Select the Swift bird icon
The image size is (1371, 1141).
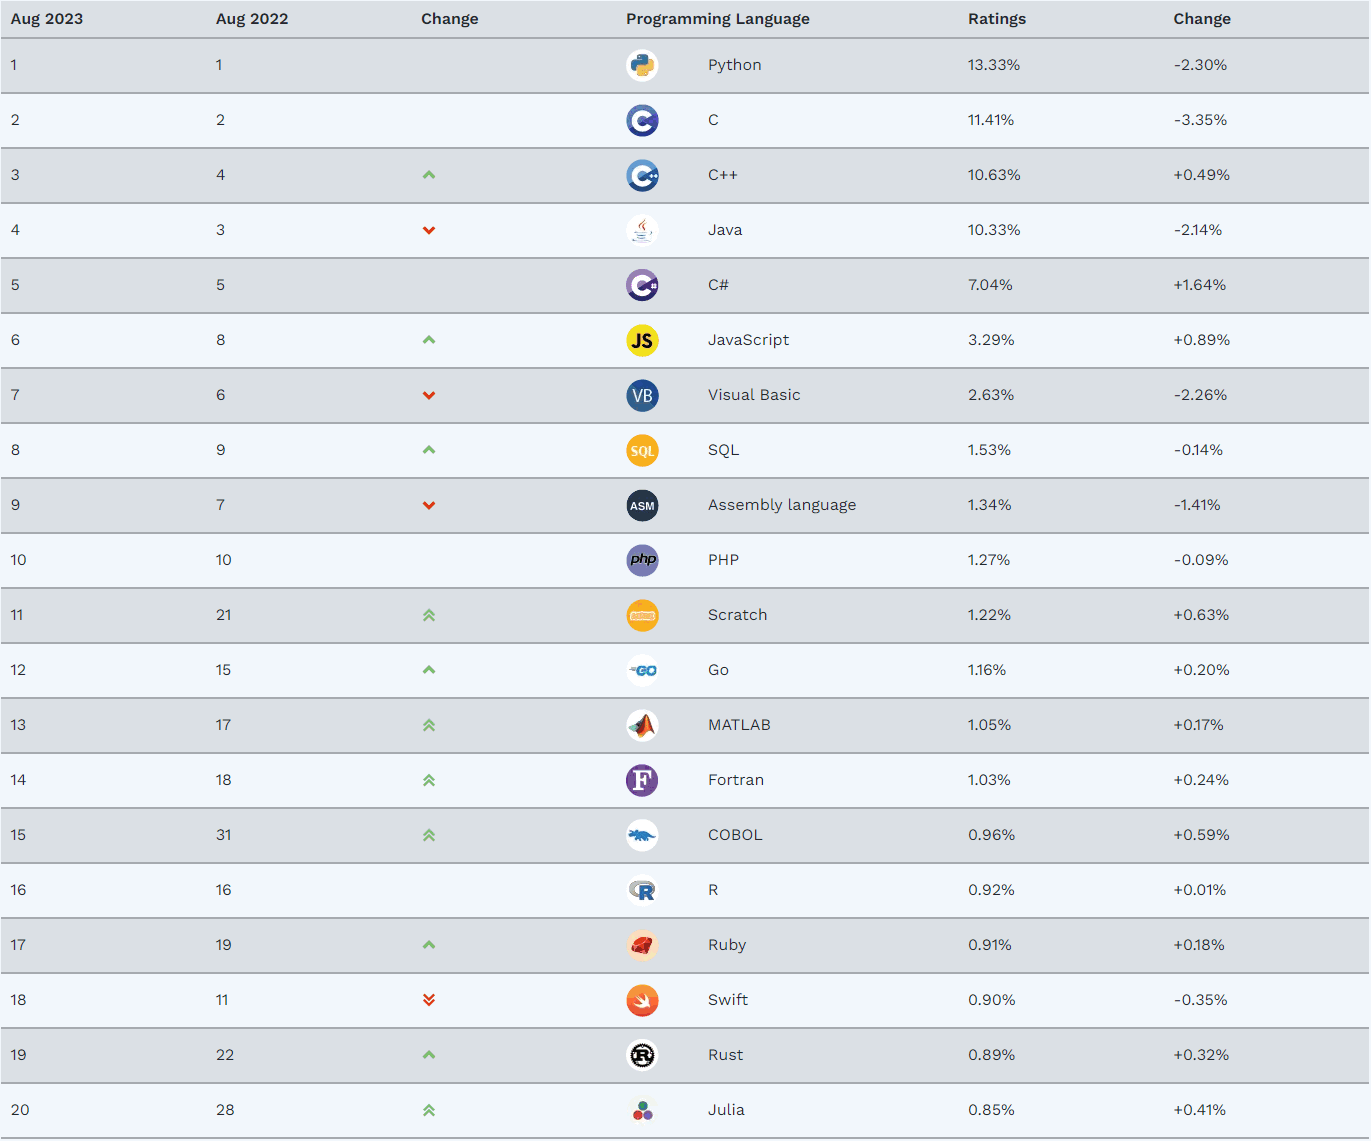pyautogui.click(x=642, y=1000)
